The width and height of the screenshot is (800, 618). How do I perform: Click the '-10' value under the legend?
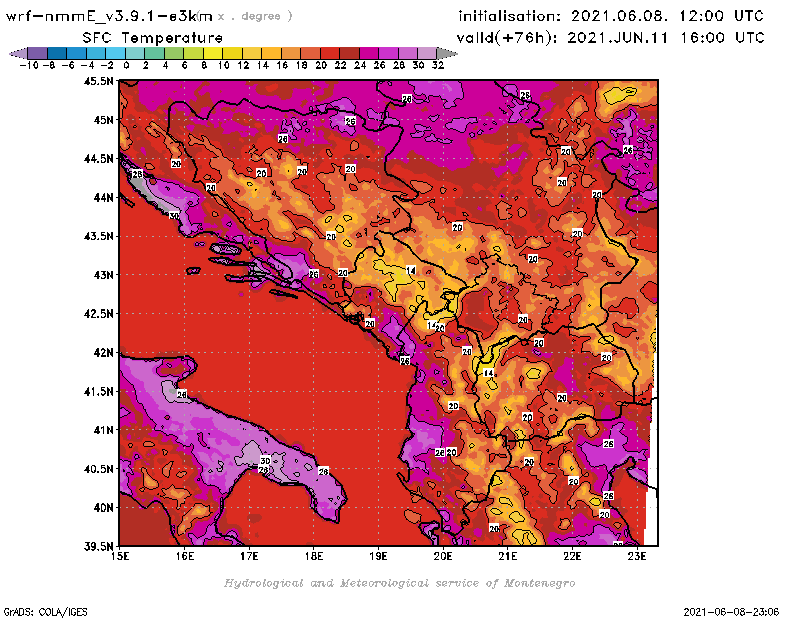(x=28, y=65)
